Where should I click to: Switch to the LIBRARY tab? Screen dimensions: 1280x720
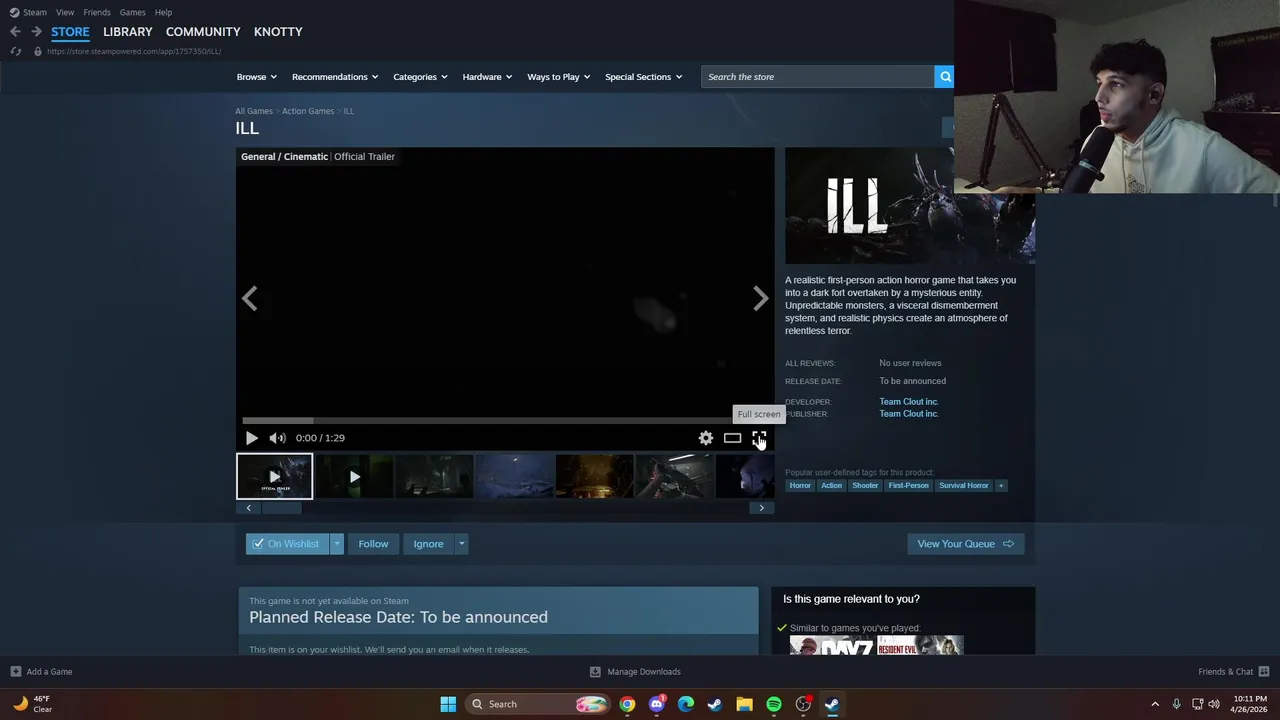(x=128, y=32)
